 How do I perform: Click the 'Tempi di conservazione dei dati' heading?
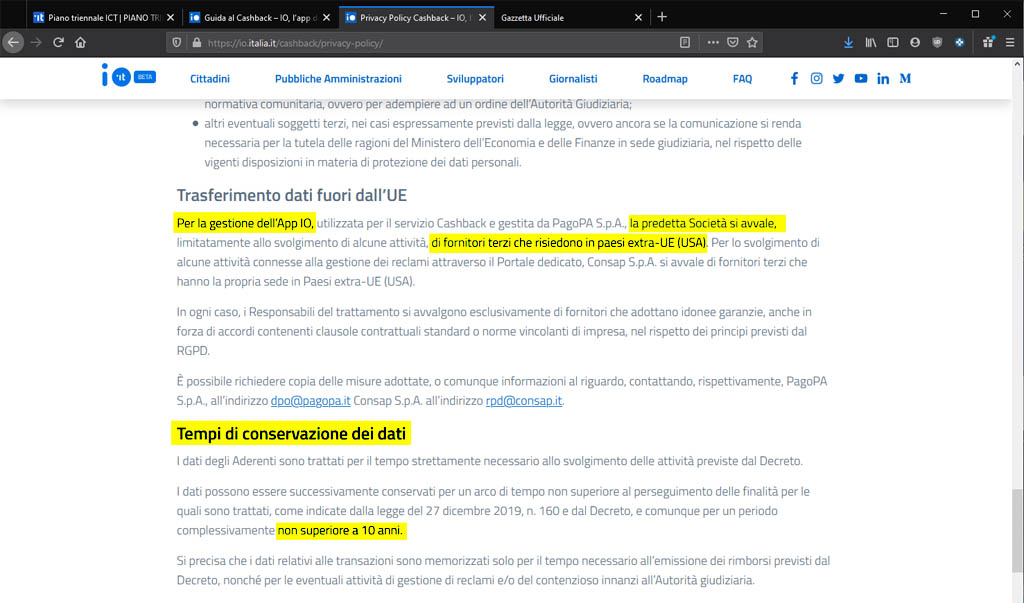pyautogui.click(x=291, y=434)
